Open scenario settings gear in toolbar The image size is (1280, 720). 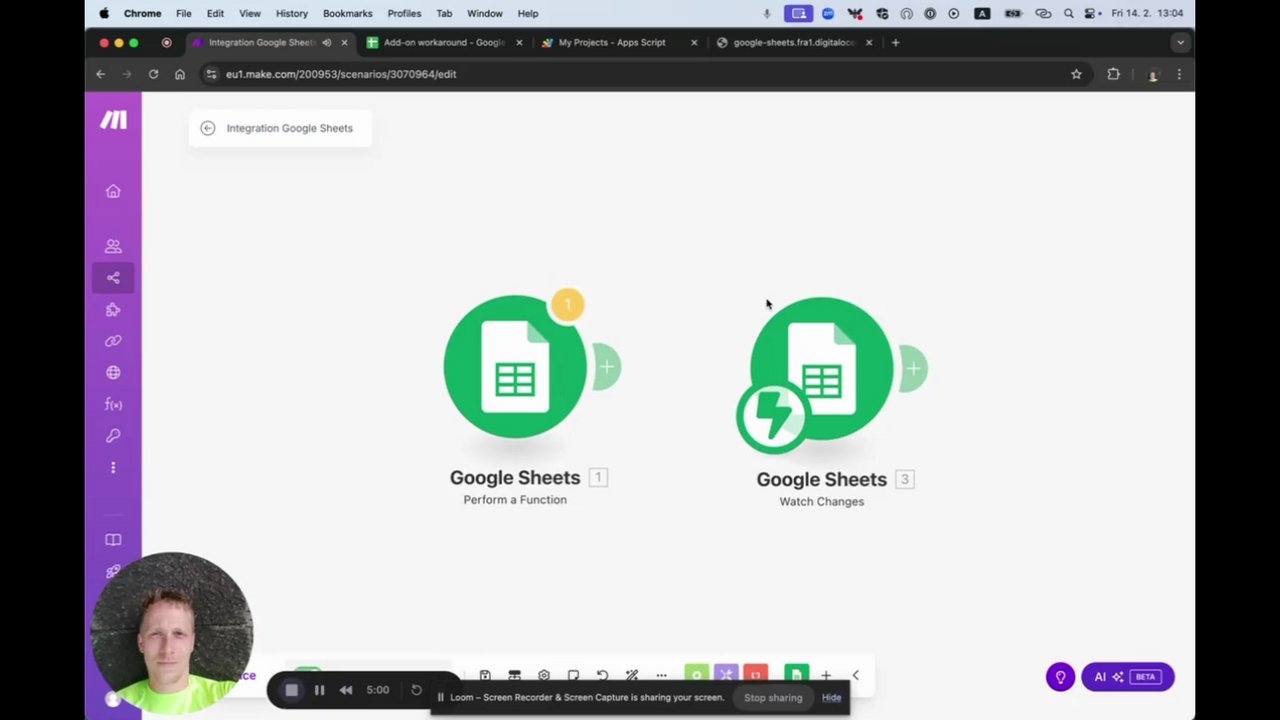tap(544, 676)
